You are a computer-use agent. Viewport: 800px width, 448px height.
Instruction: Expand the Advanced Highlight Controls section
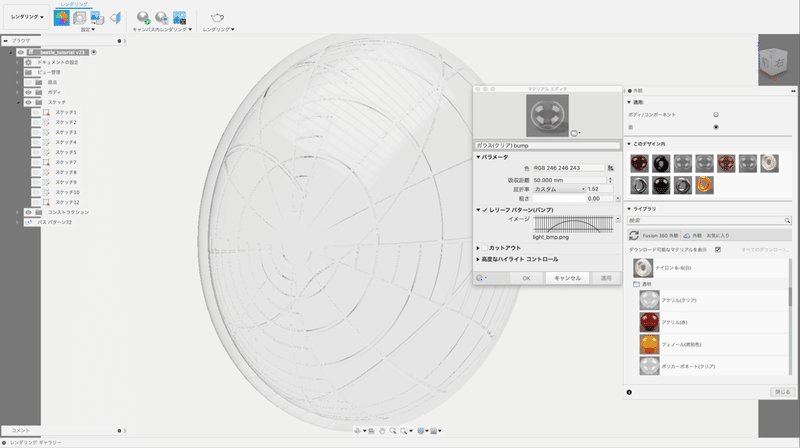click(478, 259)
